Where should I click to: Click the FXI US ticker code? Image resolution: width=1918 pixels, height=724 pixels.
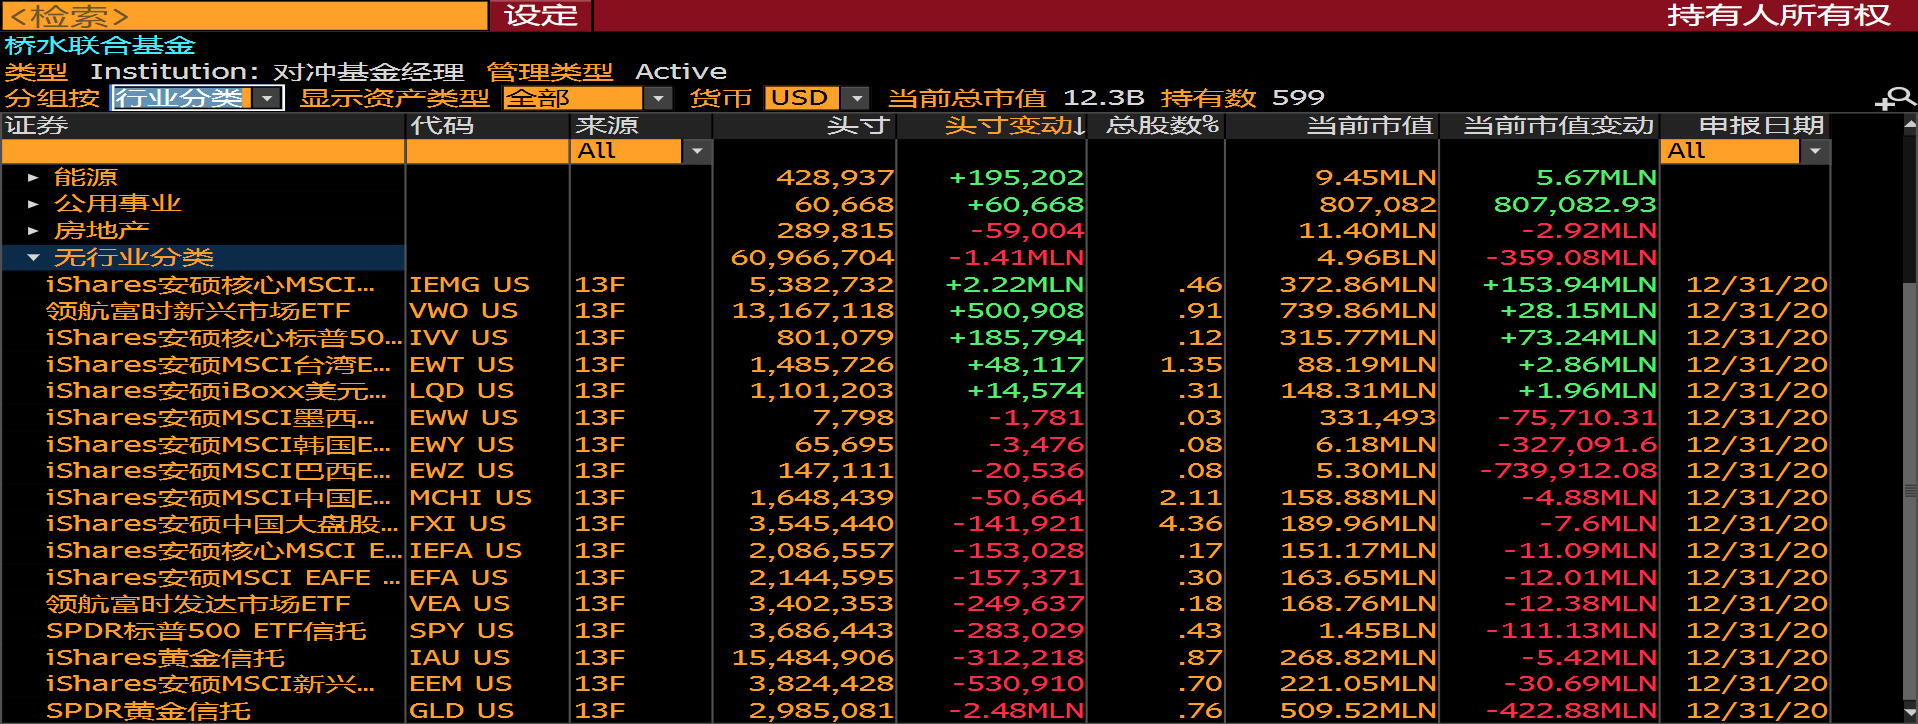458,524
